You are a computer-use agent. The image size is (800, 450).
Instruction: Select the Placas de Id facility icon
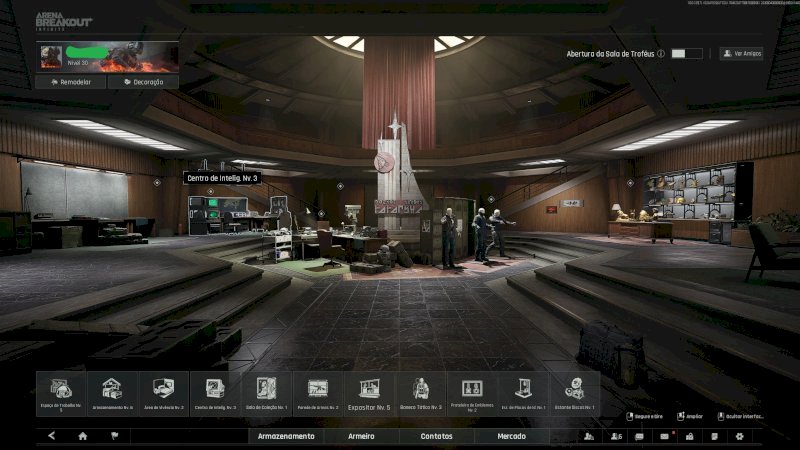pyautogui.click(x=523, y=394)
